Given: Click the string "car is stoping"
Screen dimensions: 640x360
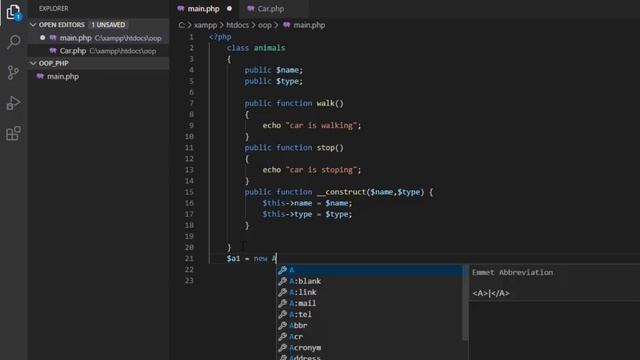Looking at the screenshot, I should coord(321,170).
